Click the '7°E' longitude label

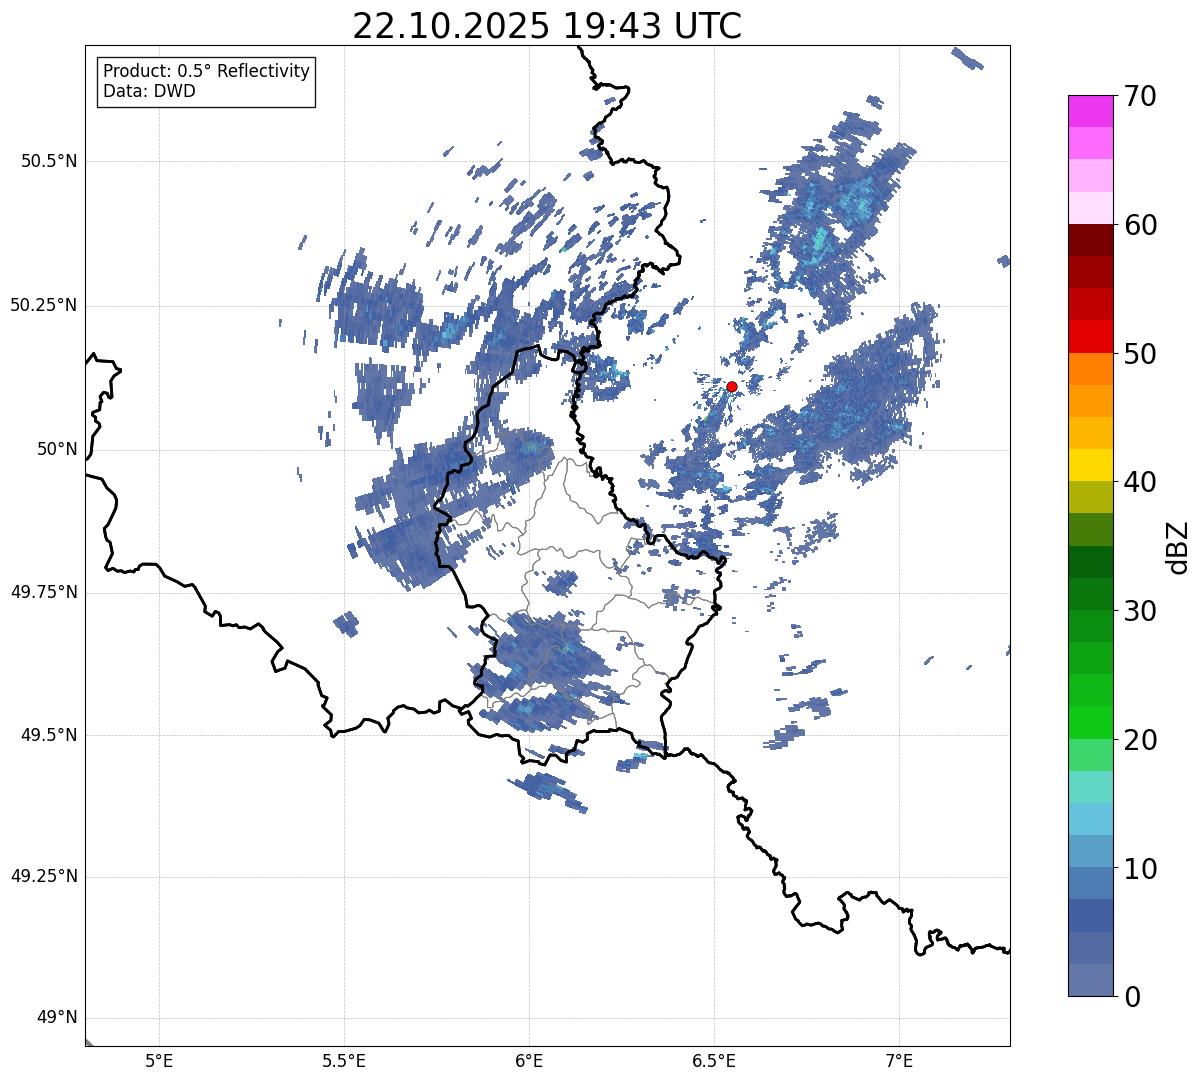pos(899,1061)
